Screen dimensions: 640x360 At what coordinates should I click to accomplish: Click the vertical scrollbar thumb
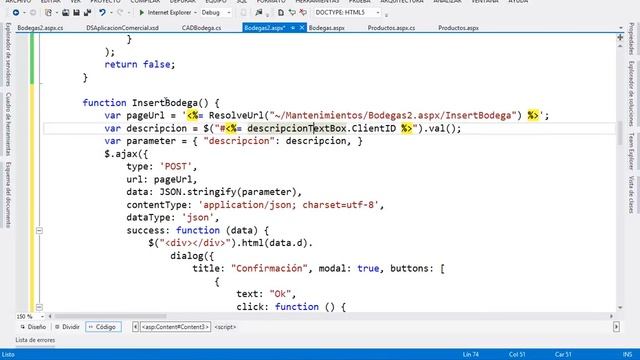coord(620,133)
